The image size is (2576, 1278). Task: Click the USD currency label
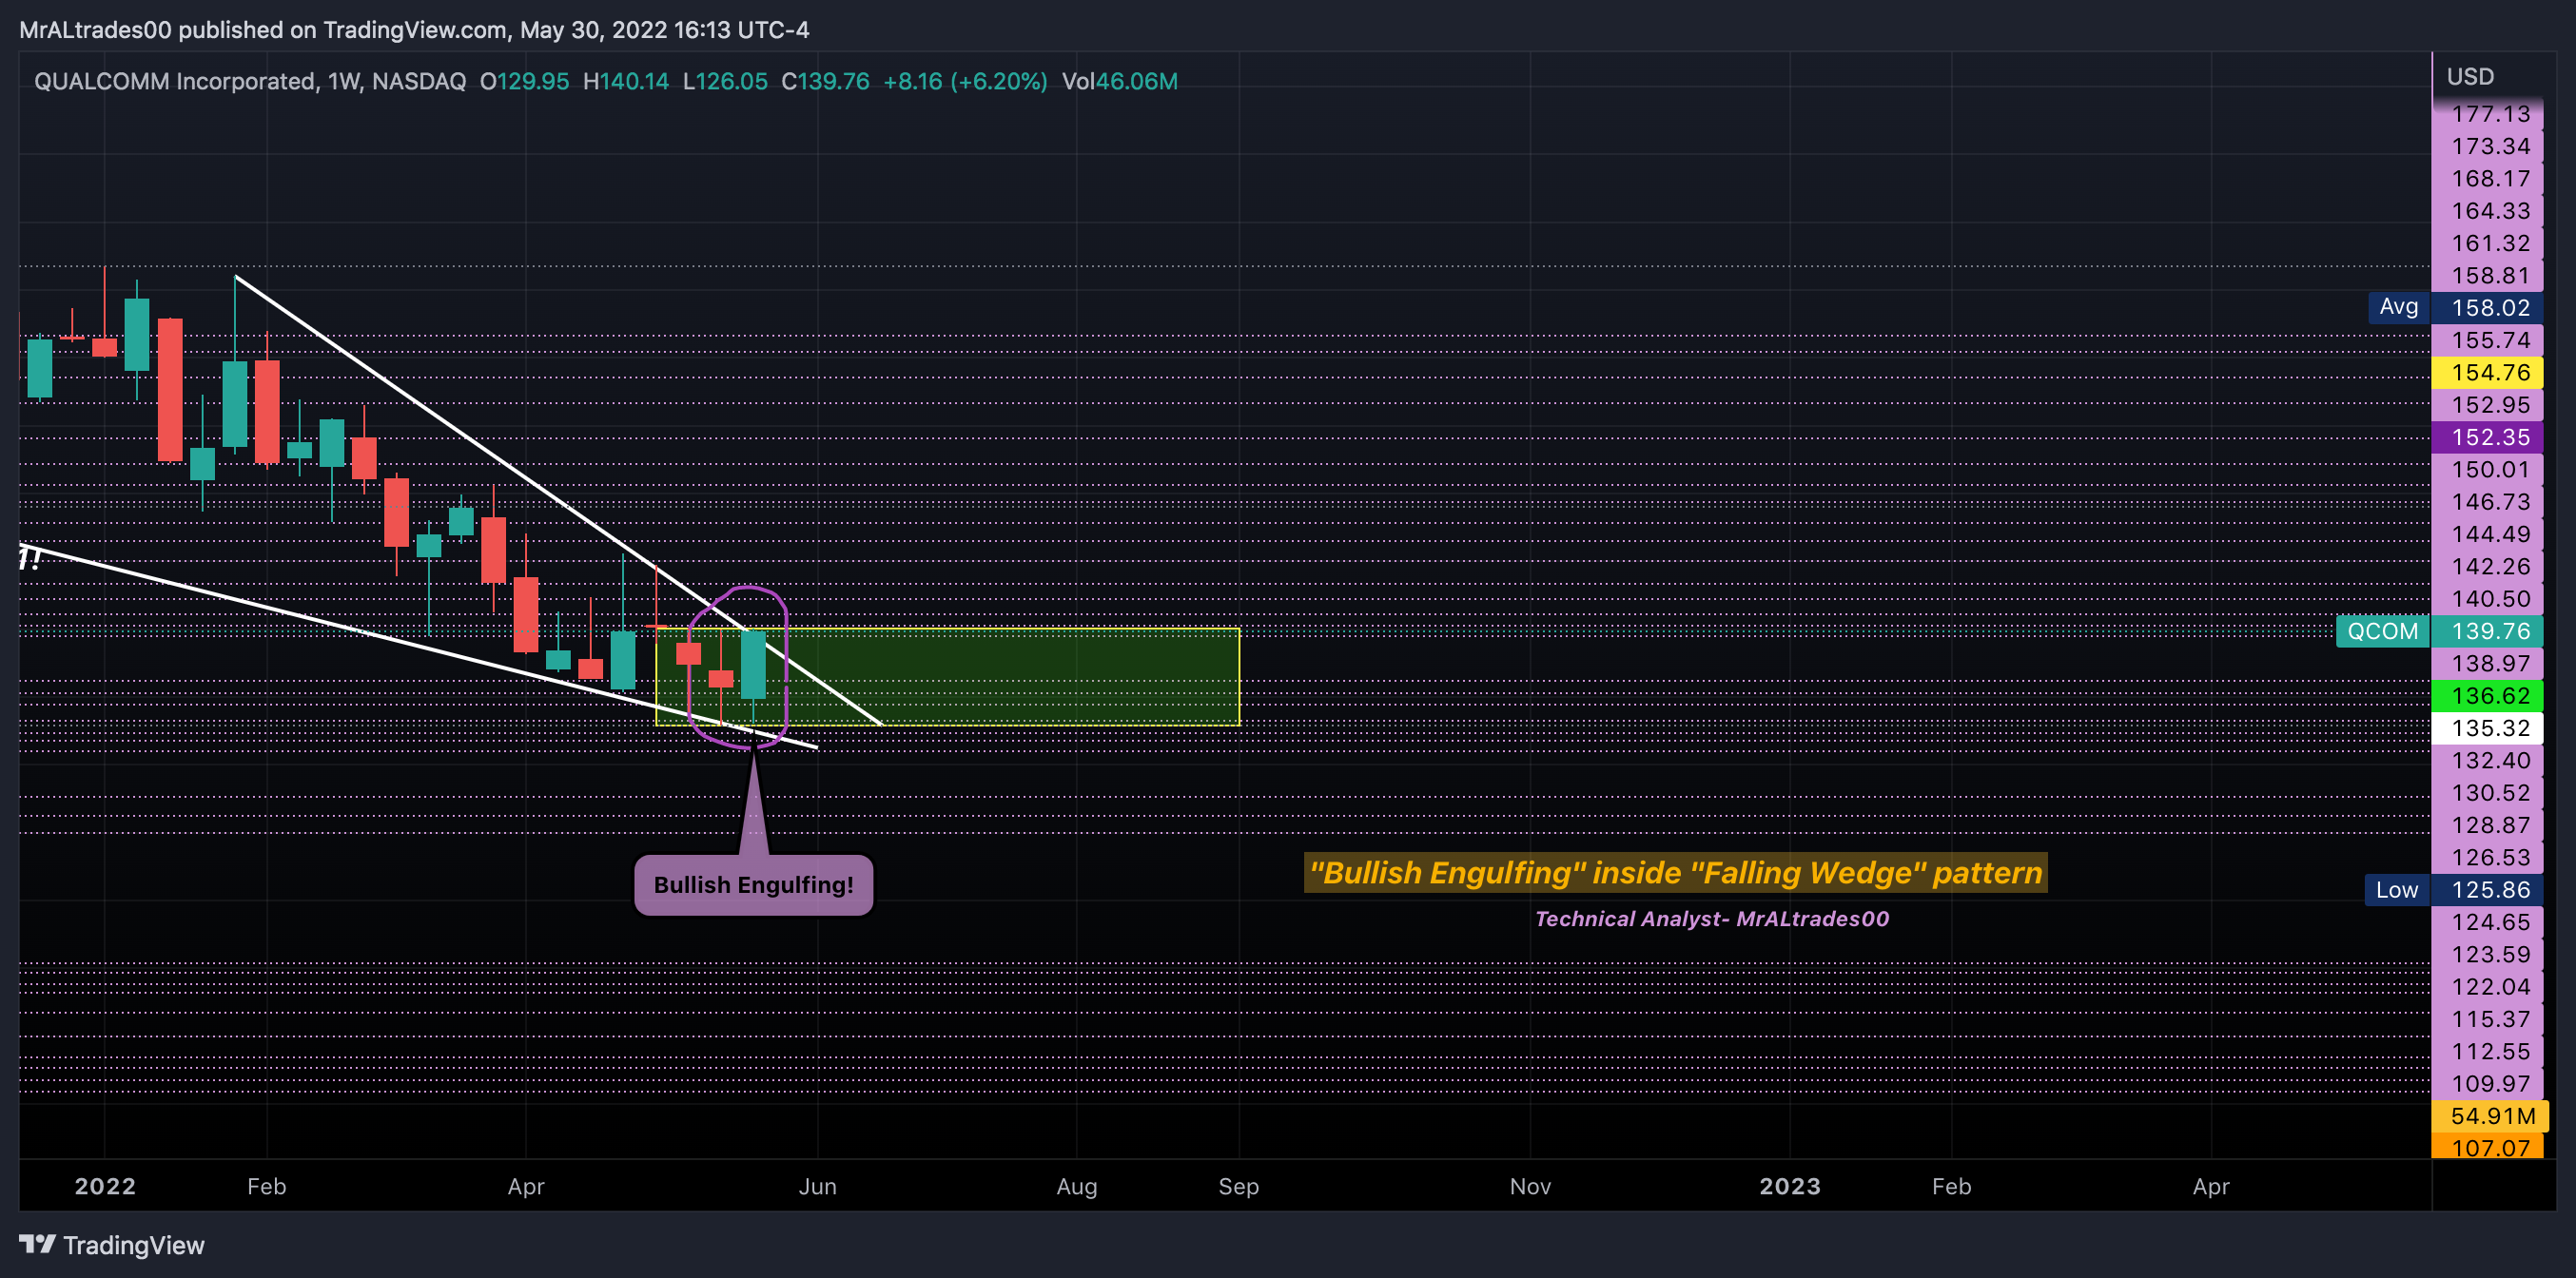(2470, 77)
